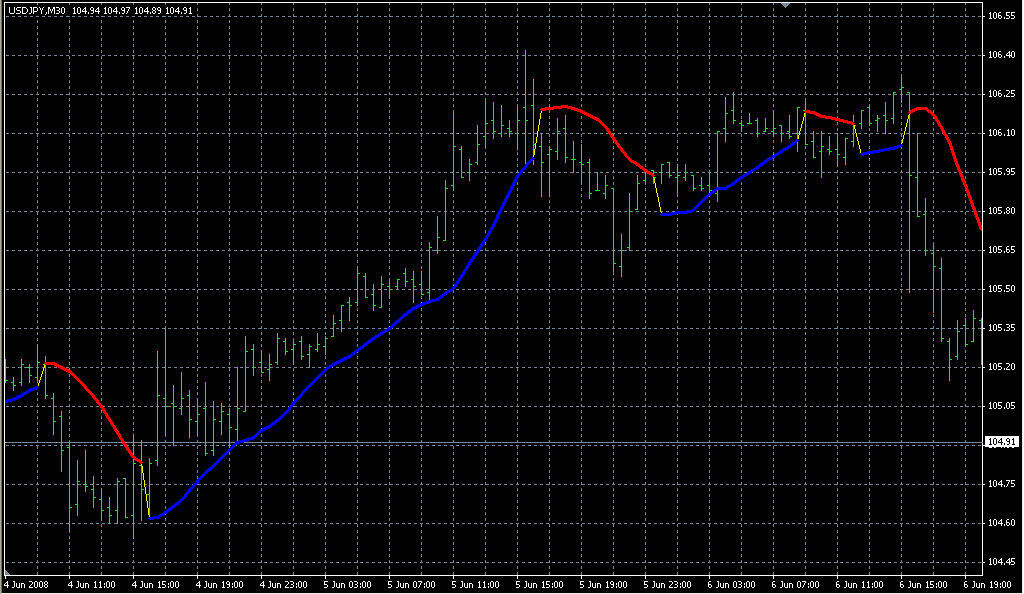Select the 4 Jun 15:00 time label

point(155,584)
